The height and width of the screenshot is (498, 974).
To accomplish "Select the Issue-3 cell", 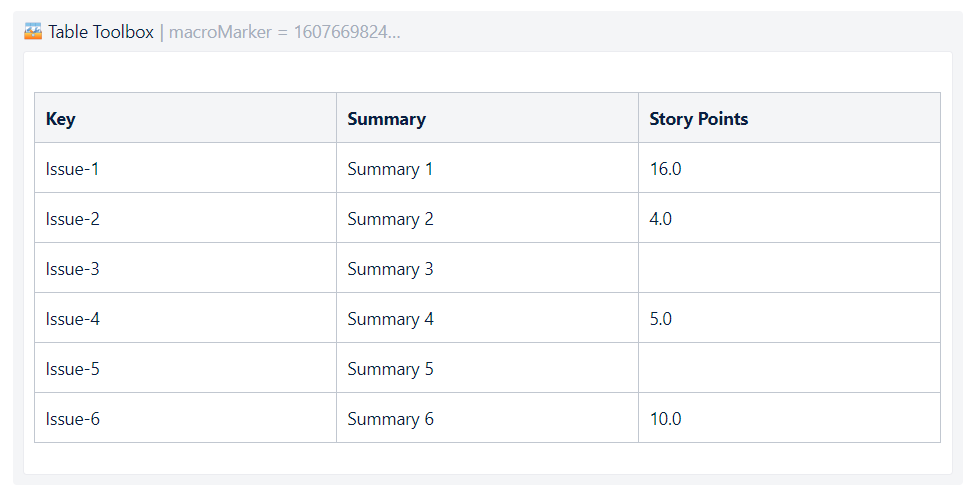I will [185, 268].
